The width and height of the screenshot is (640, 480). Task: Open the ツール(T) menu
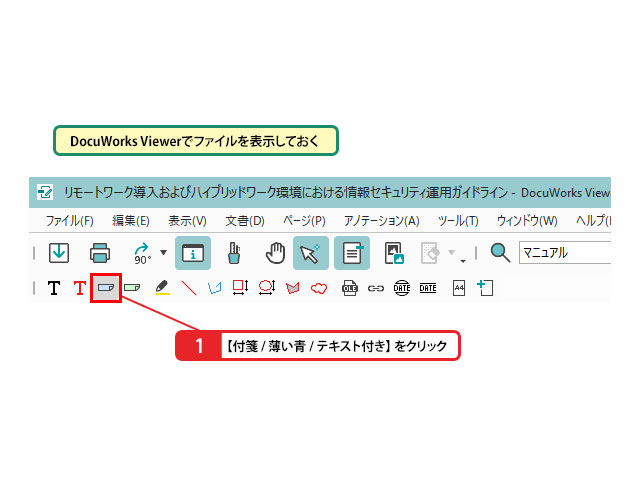(x=458, y=221)
